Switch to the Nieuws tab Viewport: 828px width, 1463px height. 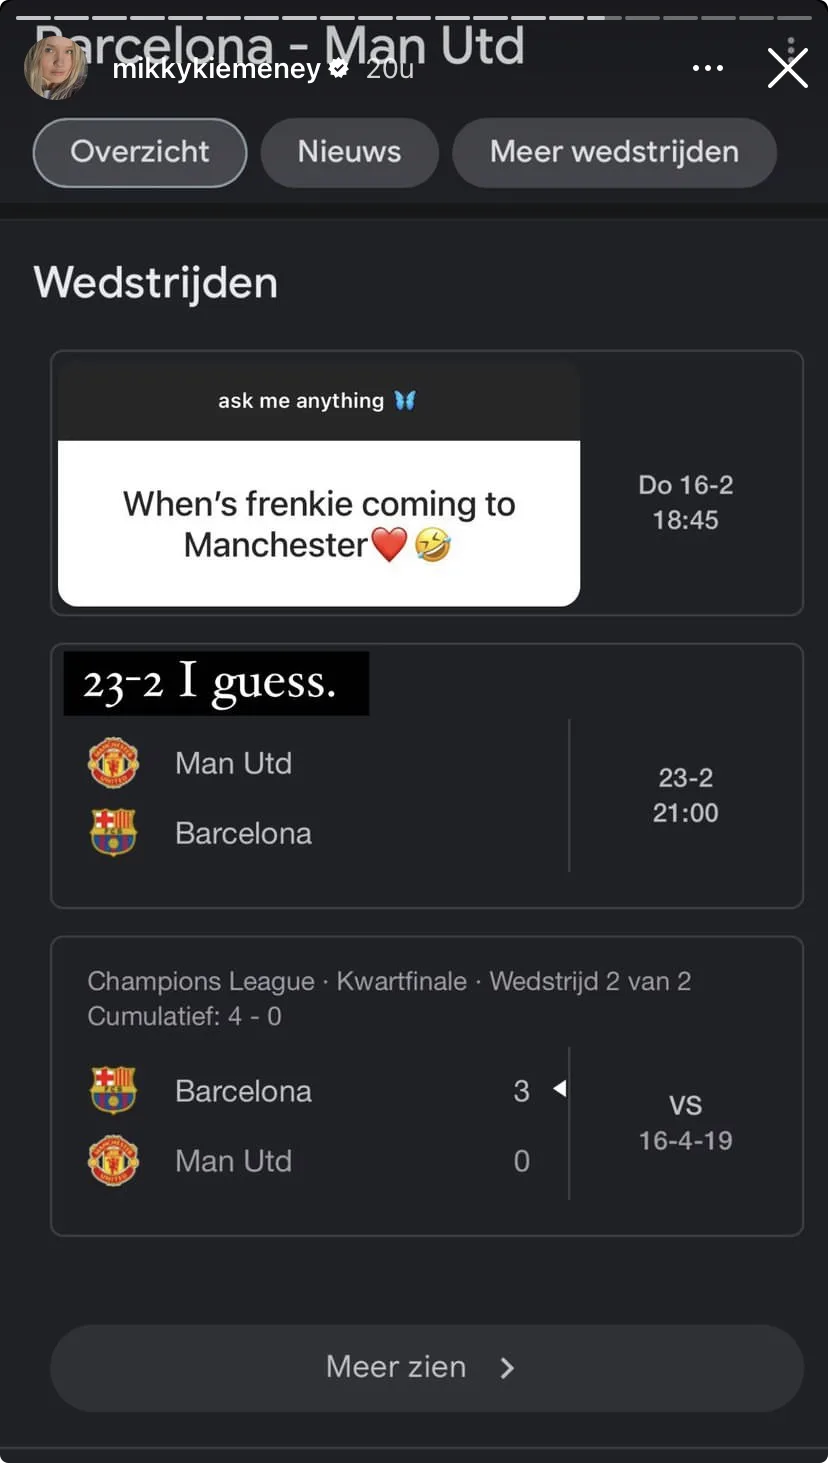pyautogui.click(x=349, y=152)
